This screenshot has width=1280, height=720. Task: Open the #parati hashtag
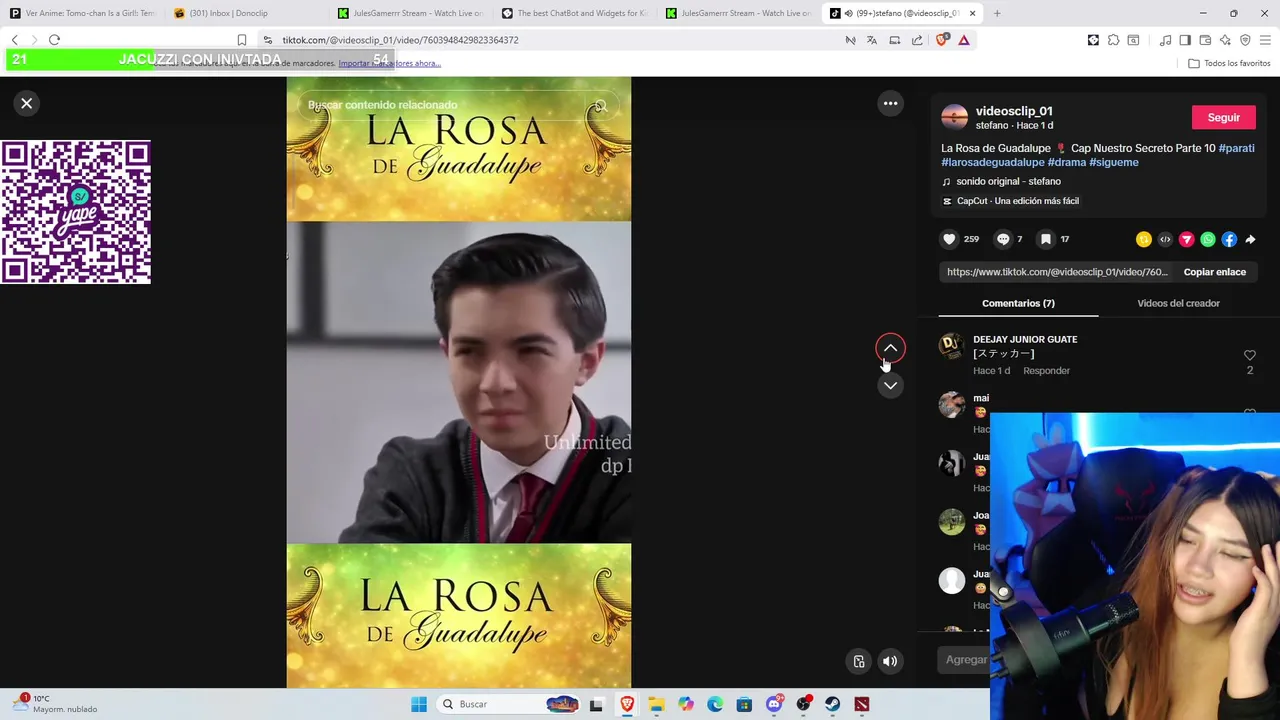(x=1236, y=148)
